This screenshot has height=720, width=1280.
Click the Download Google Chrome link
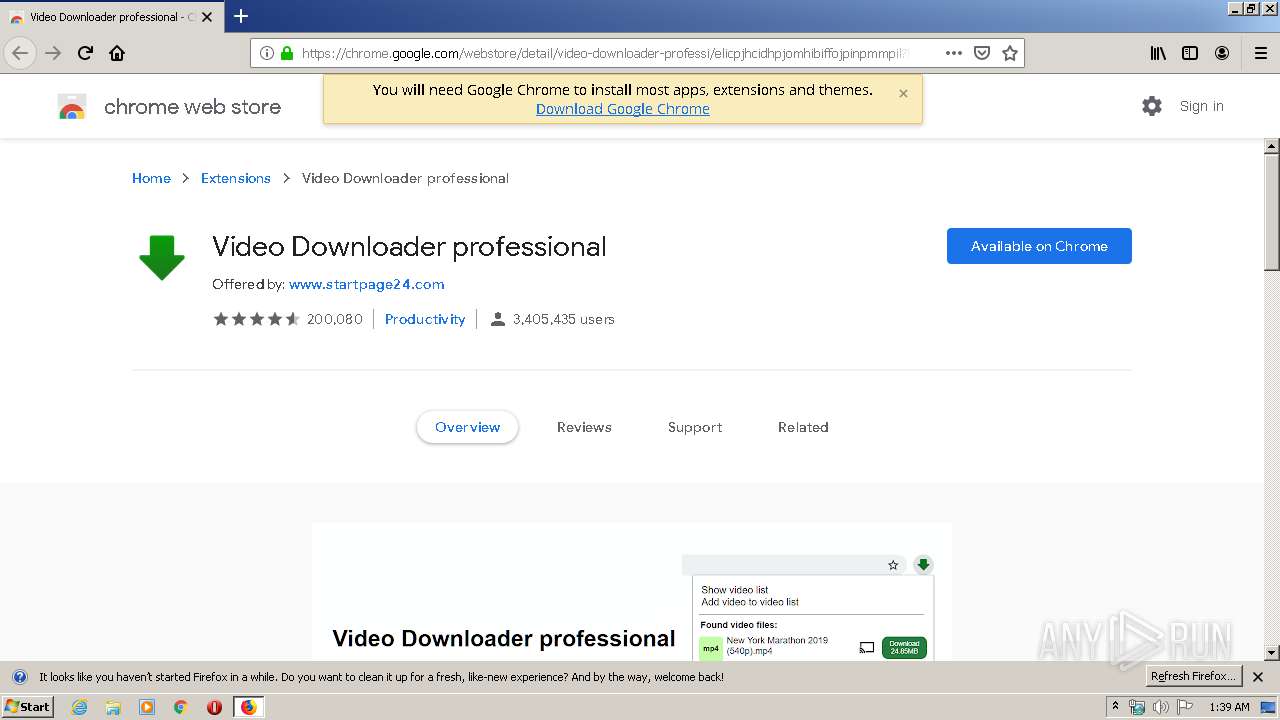pyautogui.click(x=622, y=109)
